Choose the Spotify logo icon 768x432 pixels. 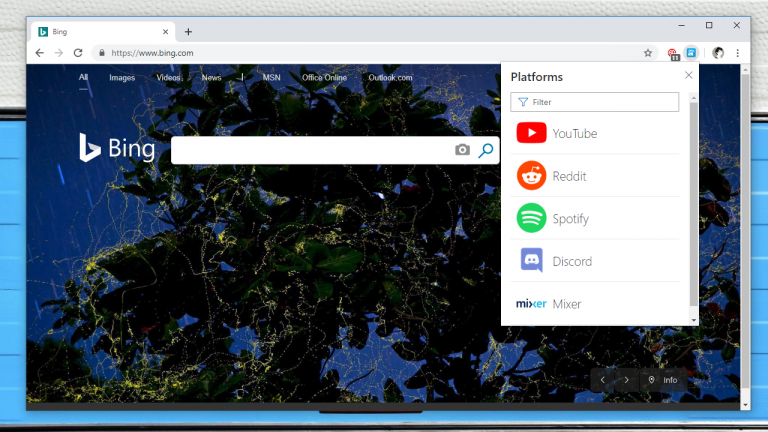531,218
